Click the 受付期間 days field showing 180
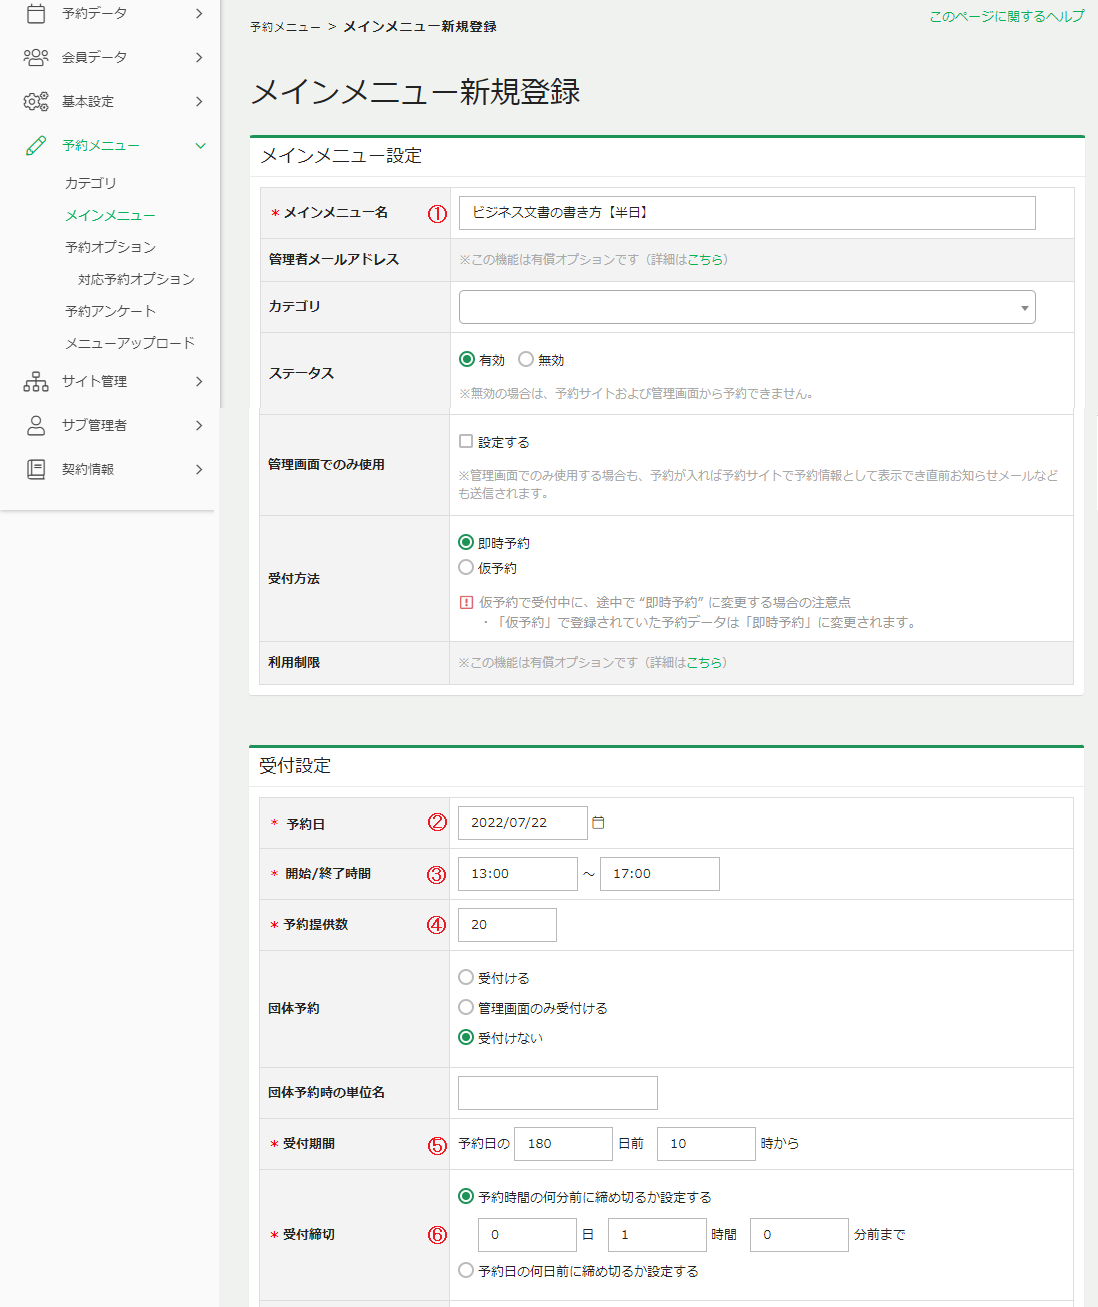1098x1307 pixels. point(563,1143)
